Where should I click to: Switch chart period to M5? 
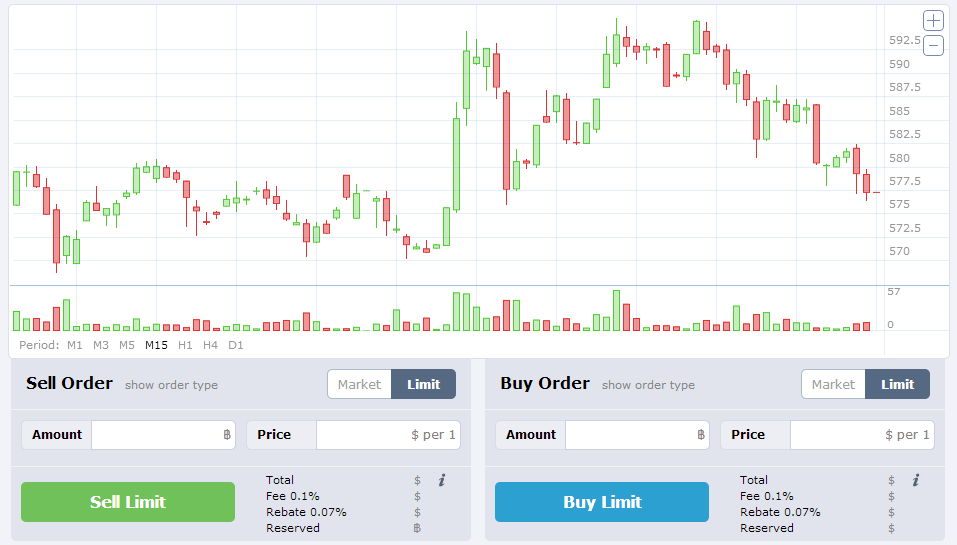pos(127,345)
